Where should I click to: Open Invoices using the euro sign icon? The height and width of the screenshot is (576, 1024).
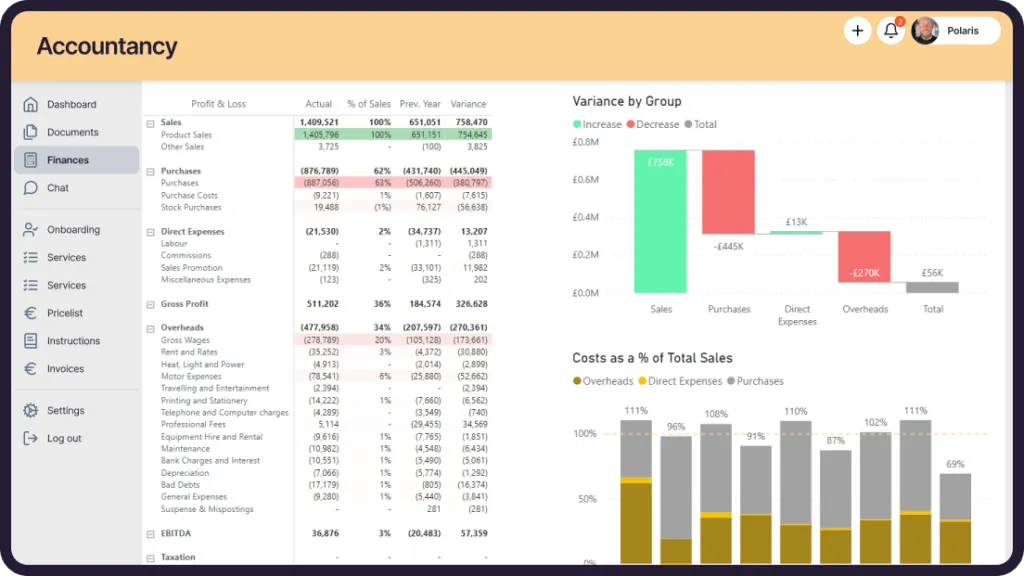pyautogui.click(x=34, y=369)
